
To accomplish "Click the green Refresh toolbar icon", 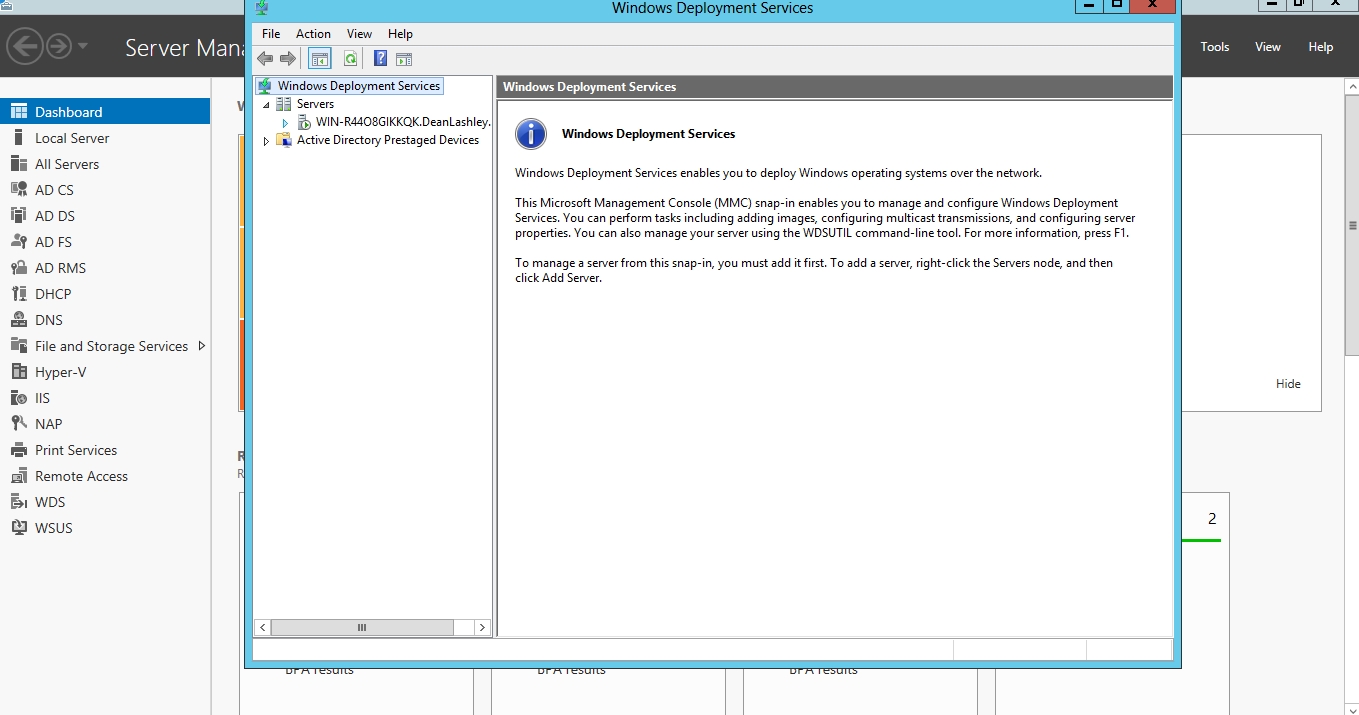I will pyautogui.click(x=350, y=59).
